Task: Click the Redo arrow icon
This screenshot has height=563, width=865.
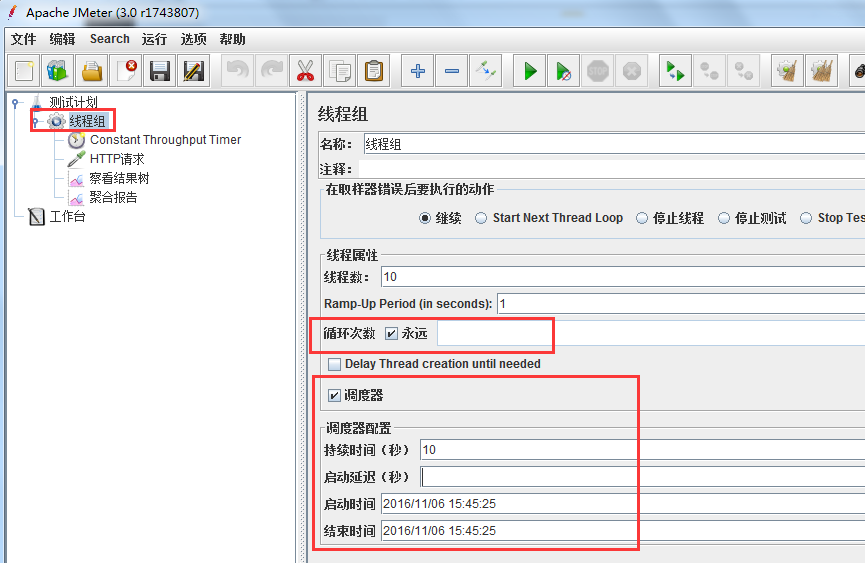Action: pos(271,71)
